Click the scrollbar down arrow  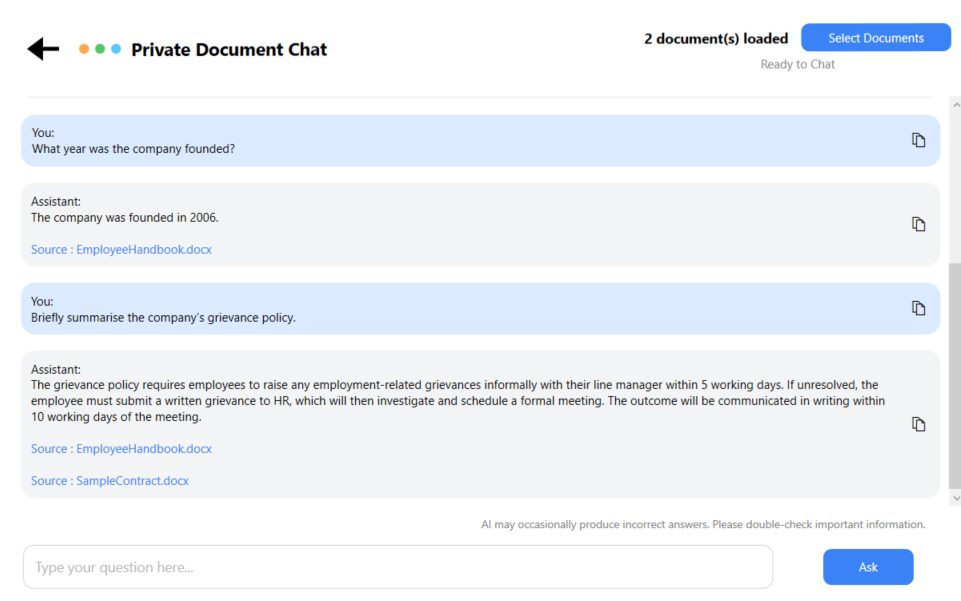tap(954, 496)
